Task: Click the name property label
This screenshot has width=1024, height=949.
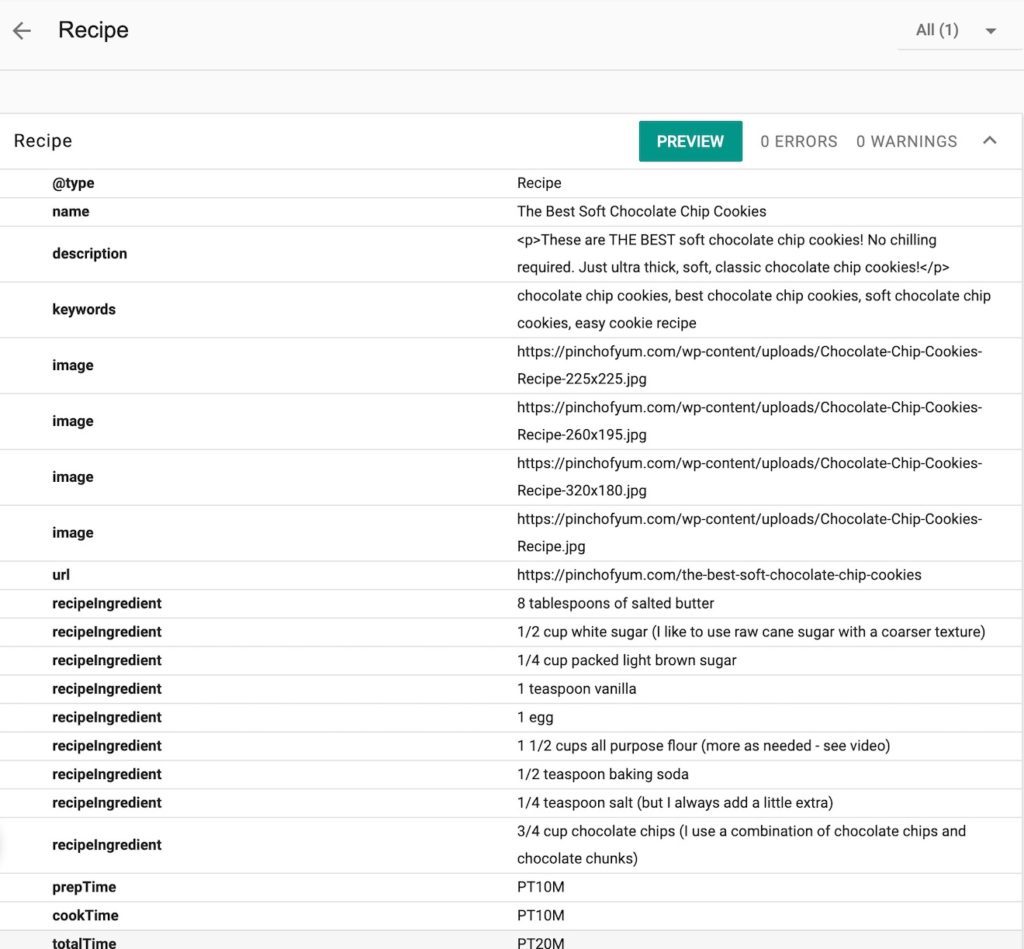Action: (71, 212)
